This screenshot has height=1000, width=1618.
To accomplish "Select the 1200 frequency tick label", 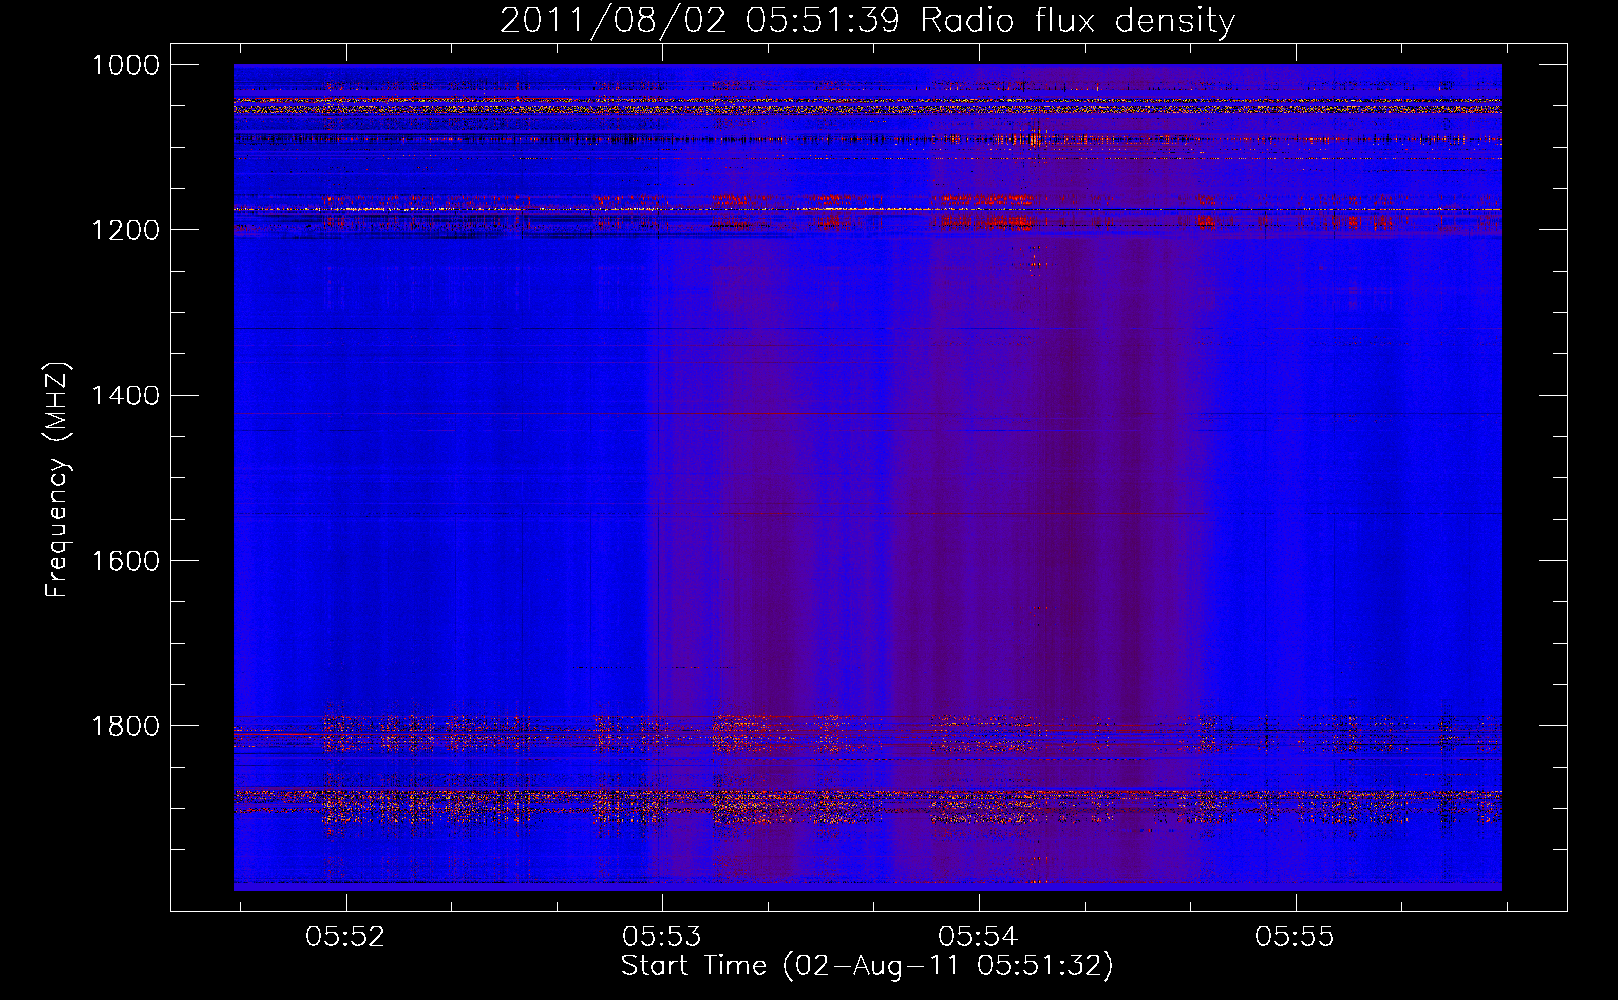I will (126, 230).
